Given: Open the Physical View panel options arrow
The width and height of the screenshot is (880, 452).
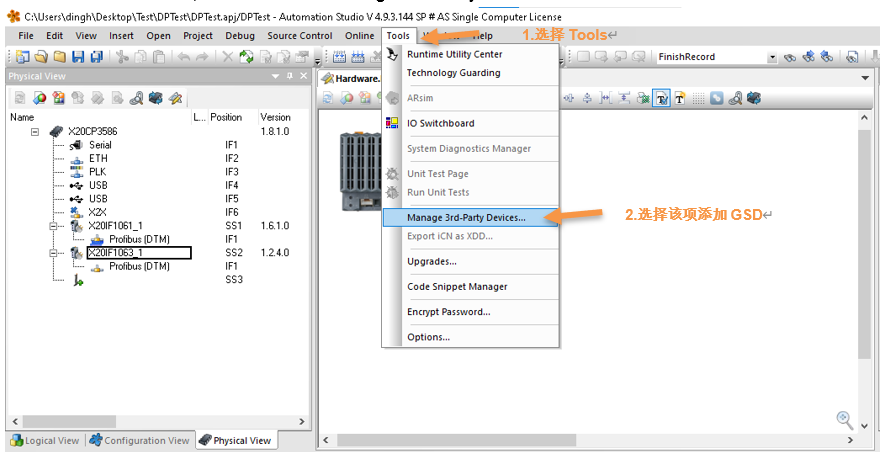Looking at the screenshot, I should [275, 76].
